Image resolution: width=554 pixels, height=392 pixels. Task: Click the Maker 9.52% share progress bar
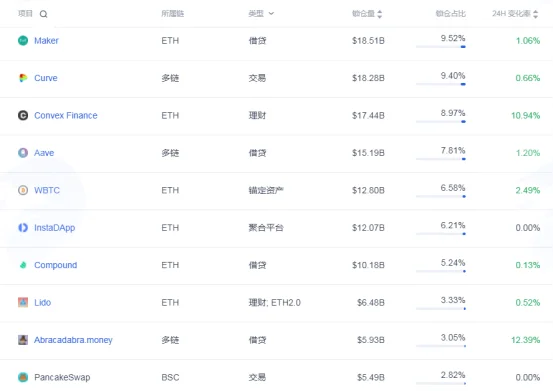tap(441, 47)
